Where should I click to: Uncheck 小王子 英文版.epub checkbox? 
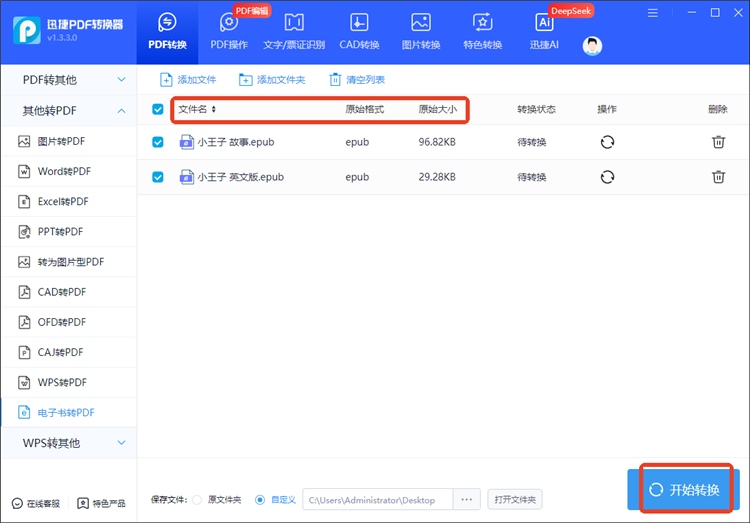pos(158,177)
